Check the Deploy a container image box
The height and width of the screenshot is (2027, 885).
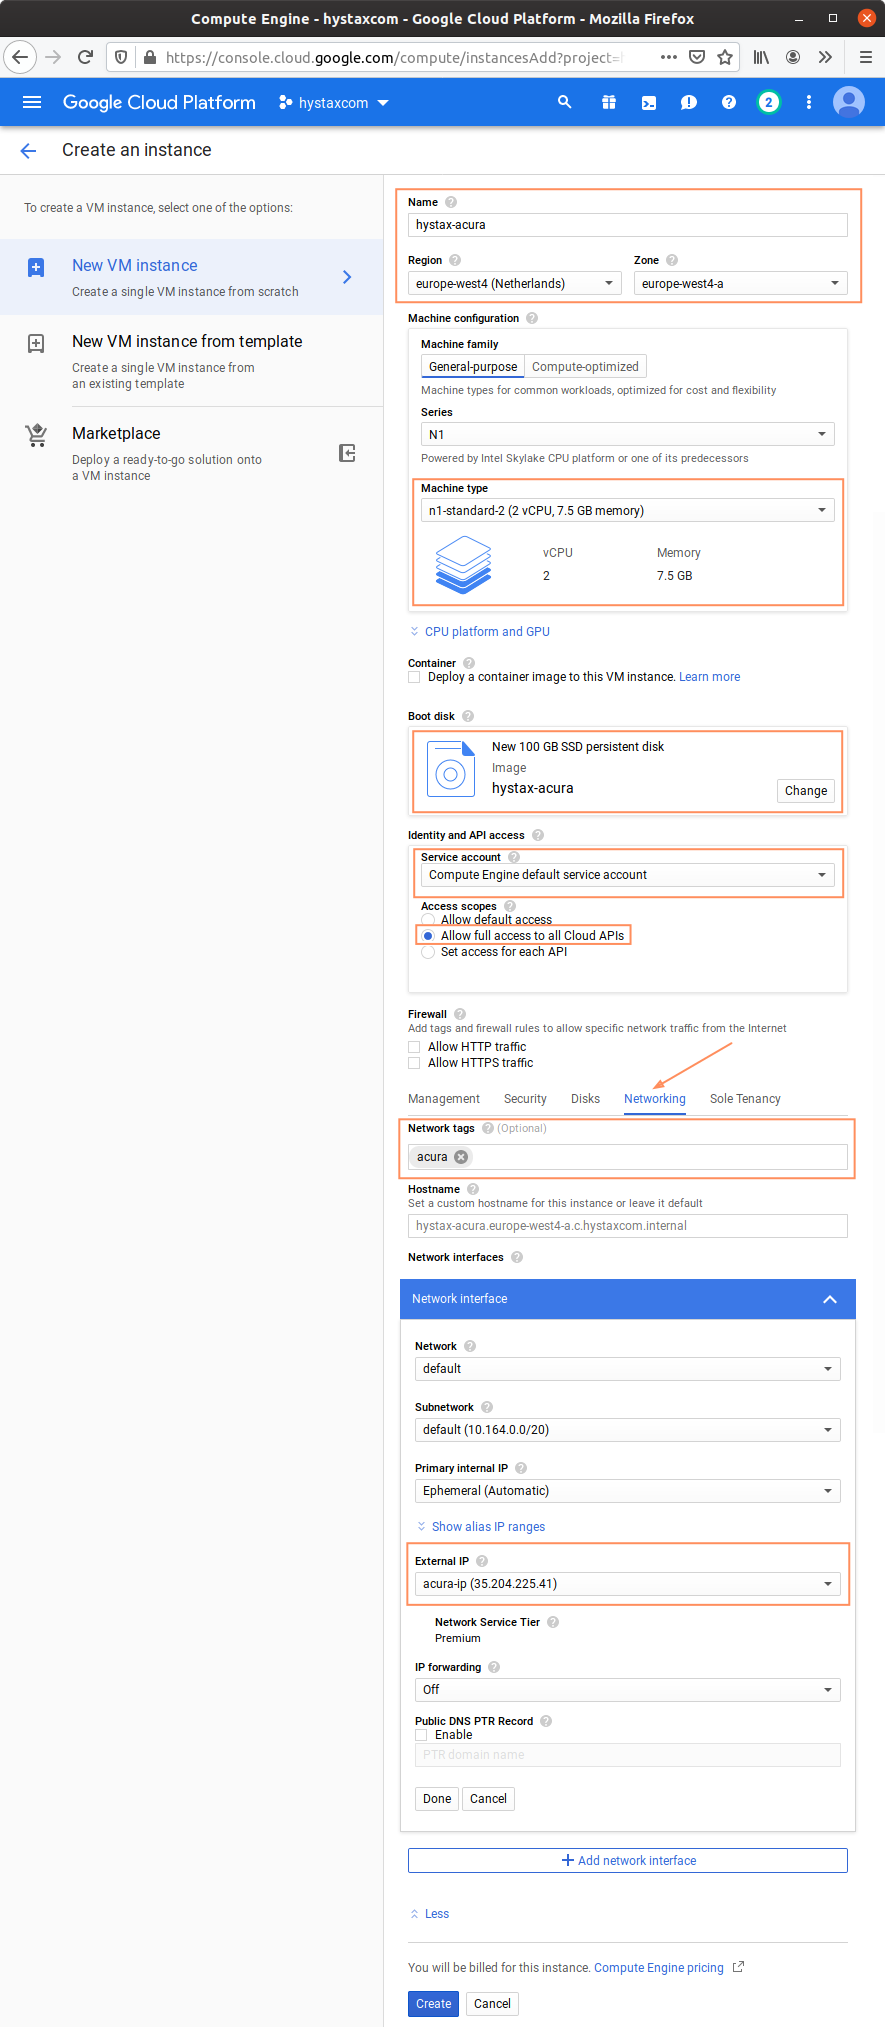414,677
